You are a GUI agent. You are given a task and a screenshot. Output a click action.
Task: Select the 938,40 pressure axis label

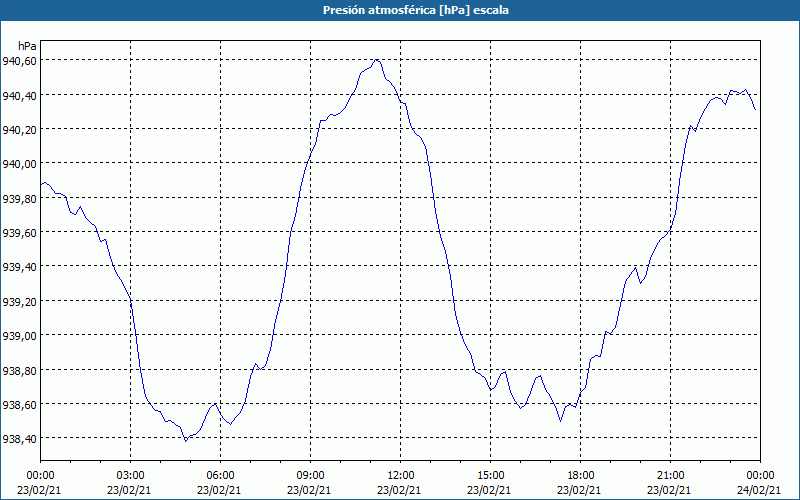pyautogui.click(x=19, y=439)
